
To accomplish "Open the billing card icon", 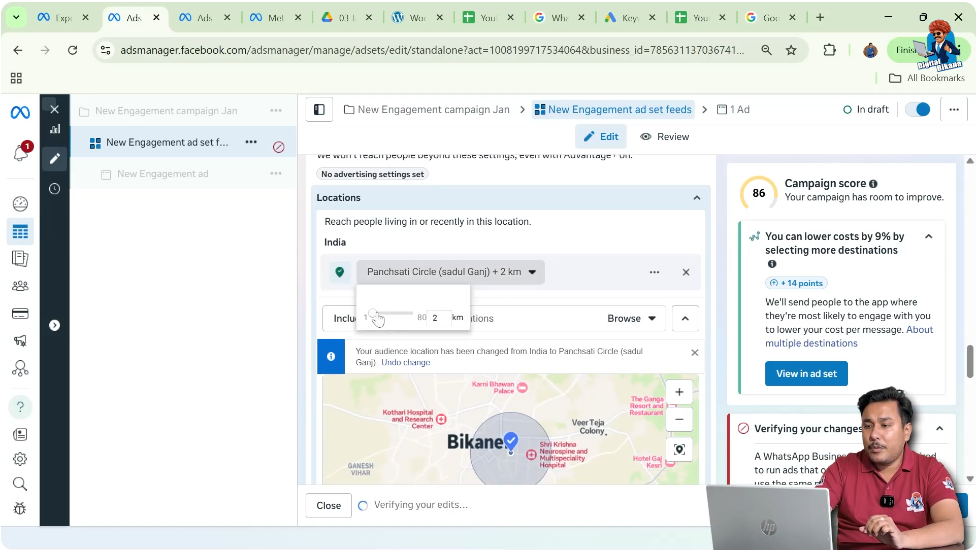I will click(20, 313).
